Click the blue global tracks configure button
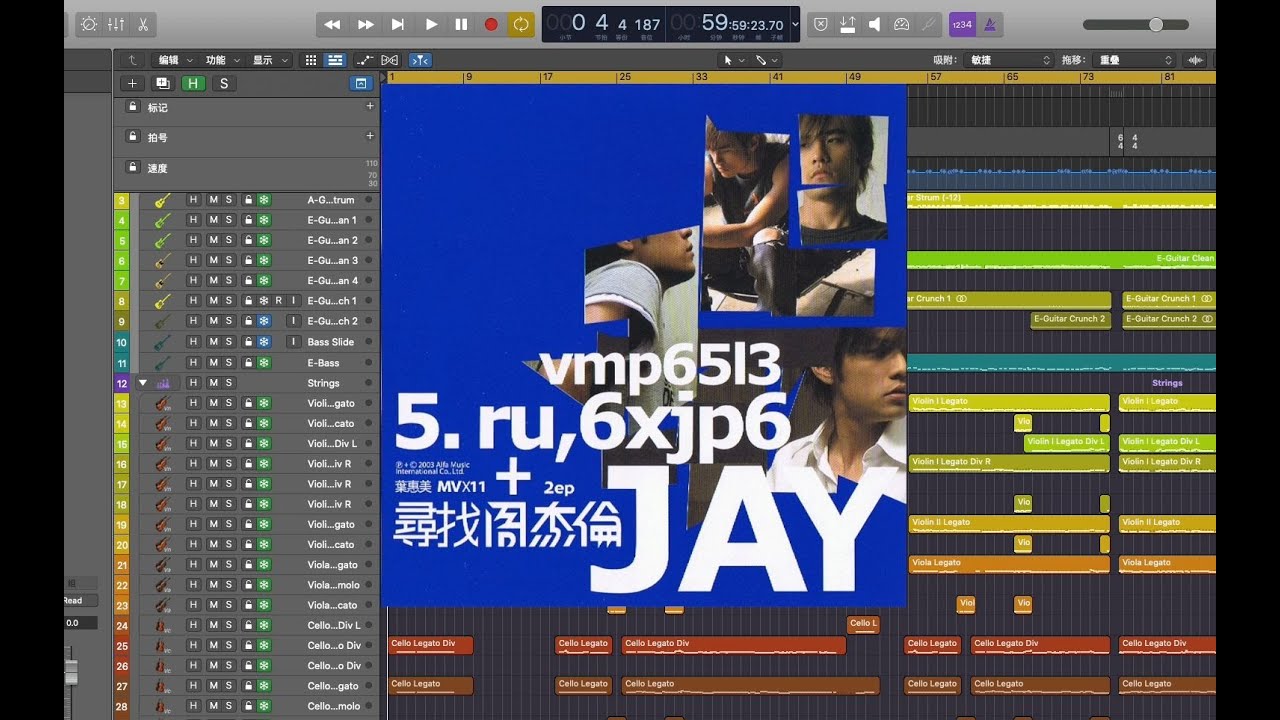This screenshot has height=720, width=1280. (361, 83)
